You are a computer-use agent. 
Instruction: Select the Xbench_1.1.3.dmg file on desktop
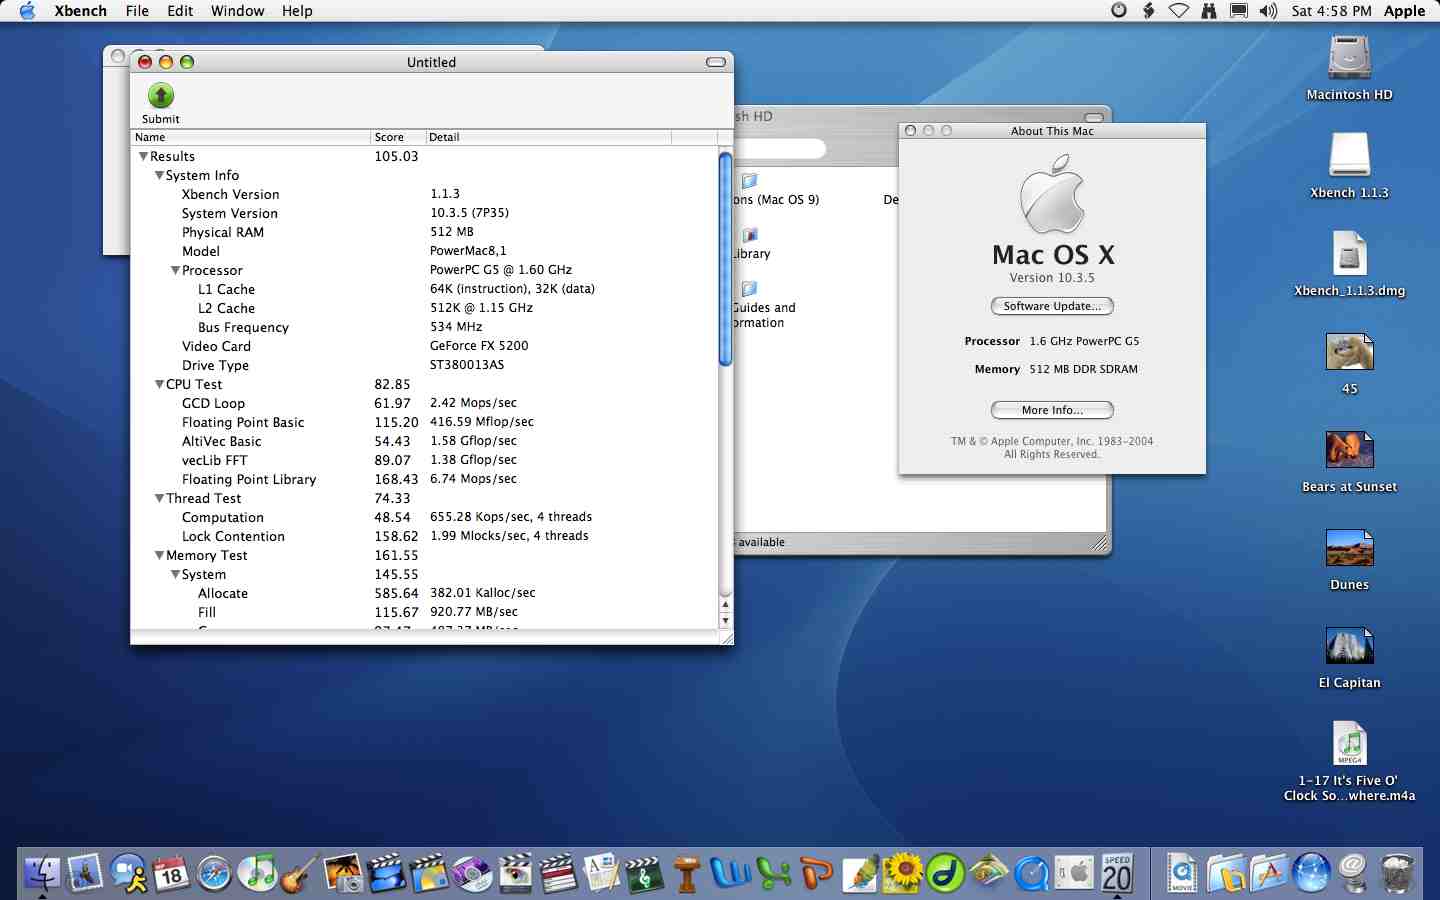pos(1349,255)
